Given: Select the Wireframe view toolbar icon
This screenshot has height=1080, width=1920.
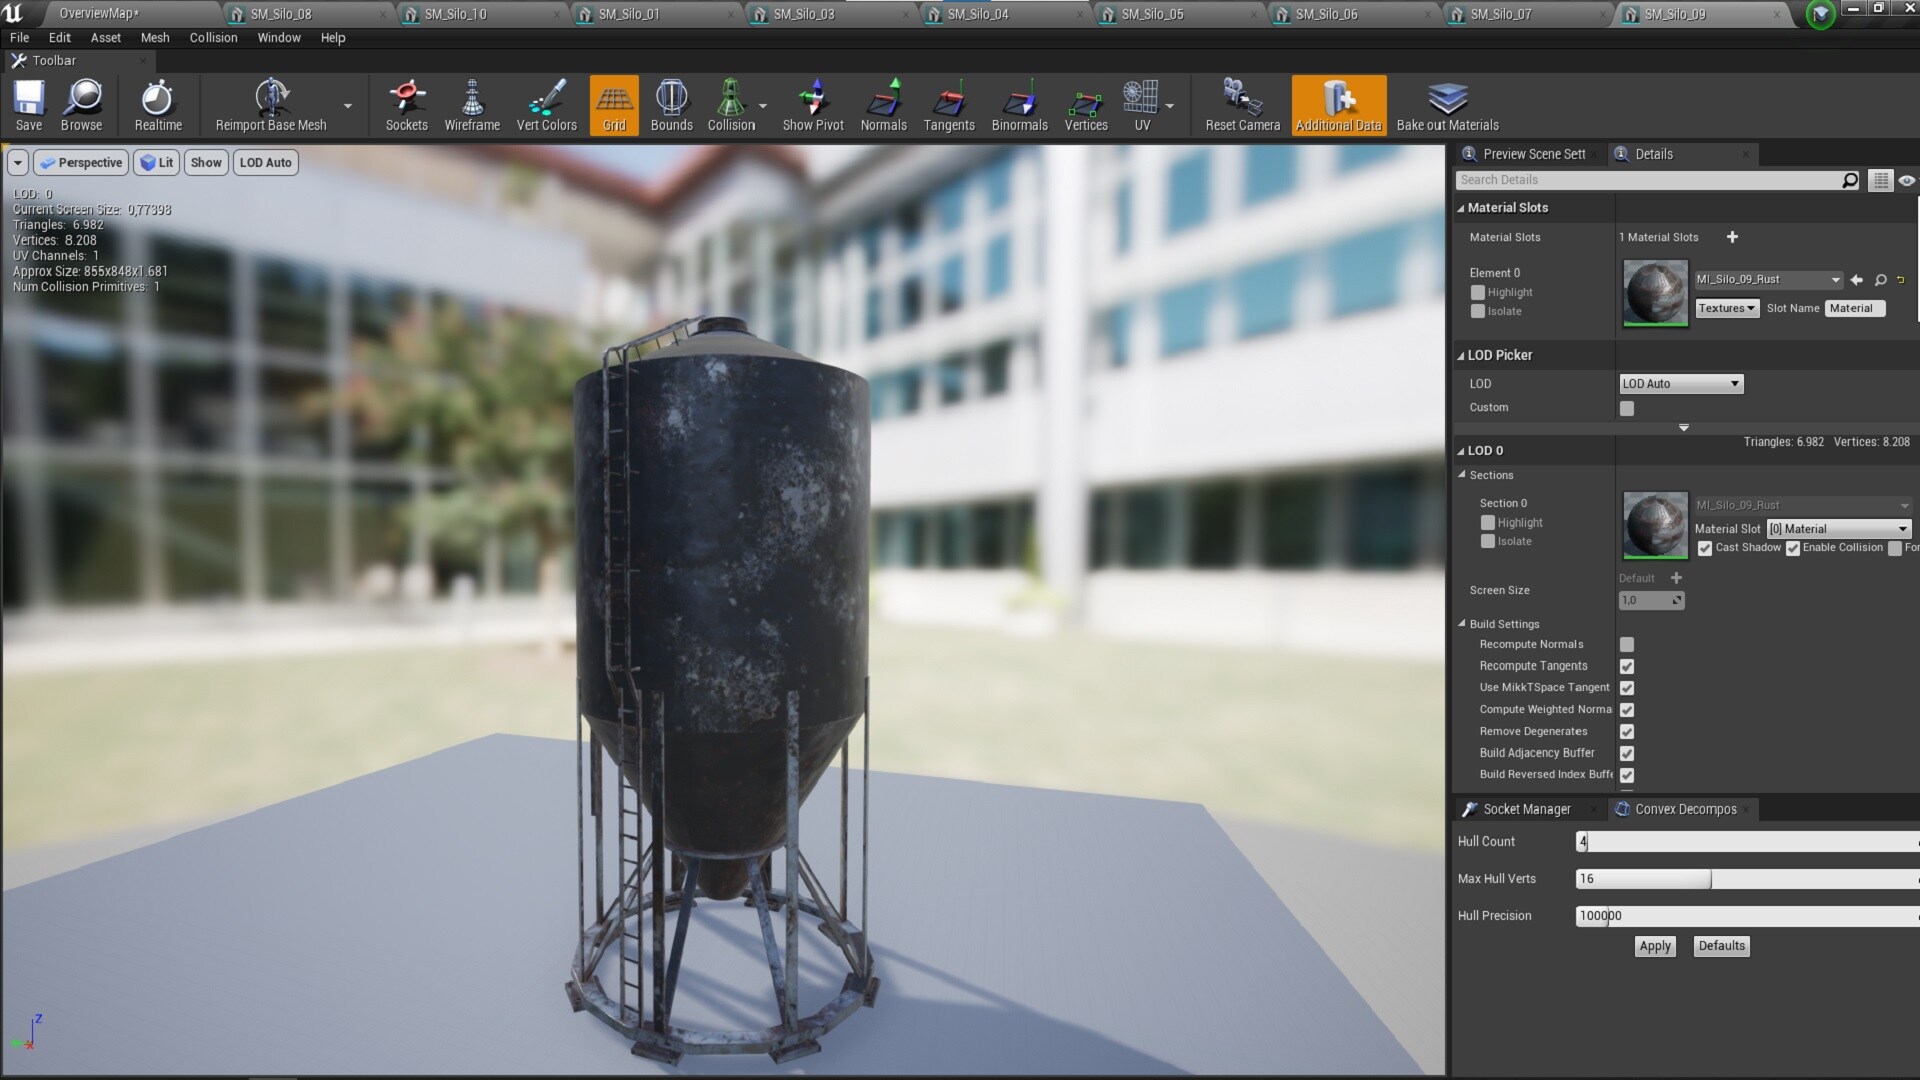Looking at the screenshot, I should (472, 105).
